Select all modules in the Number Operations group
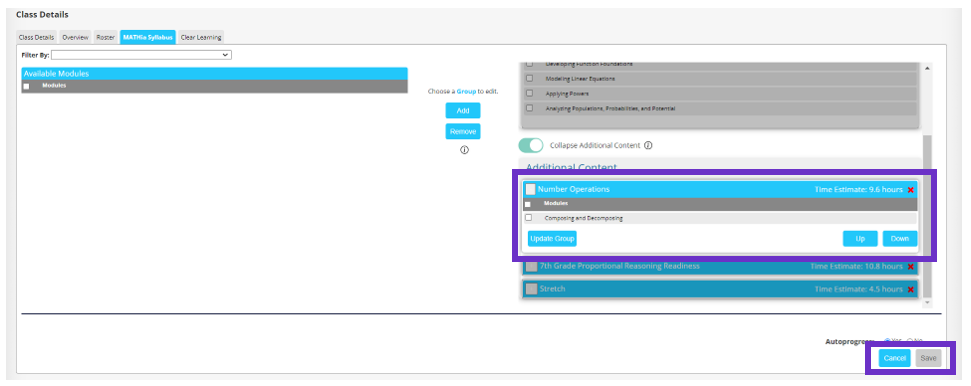The width and height of the screenshot is (971, 386). [x=528, y=204]
